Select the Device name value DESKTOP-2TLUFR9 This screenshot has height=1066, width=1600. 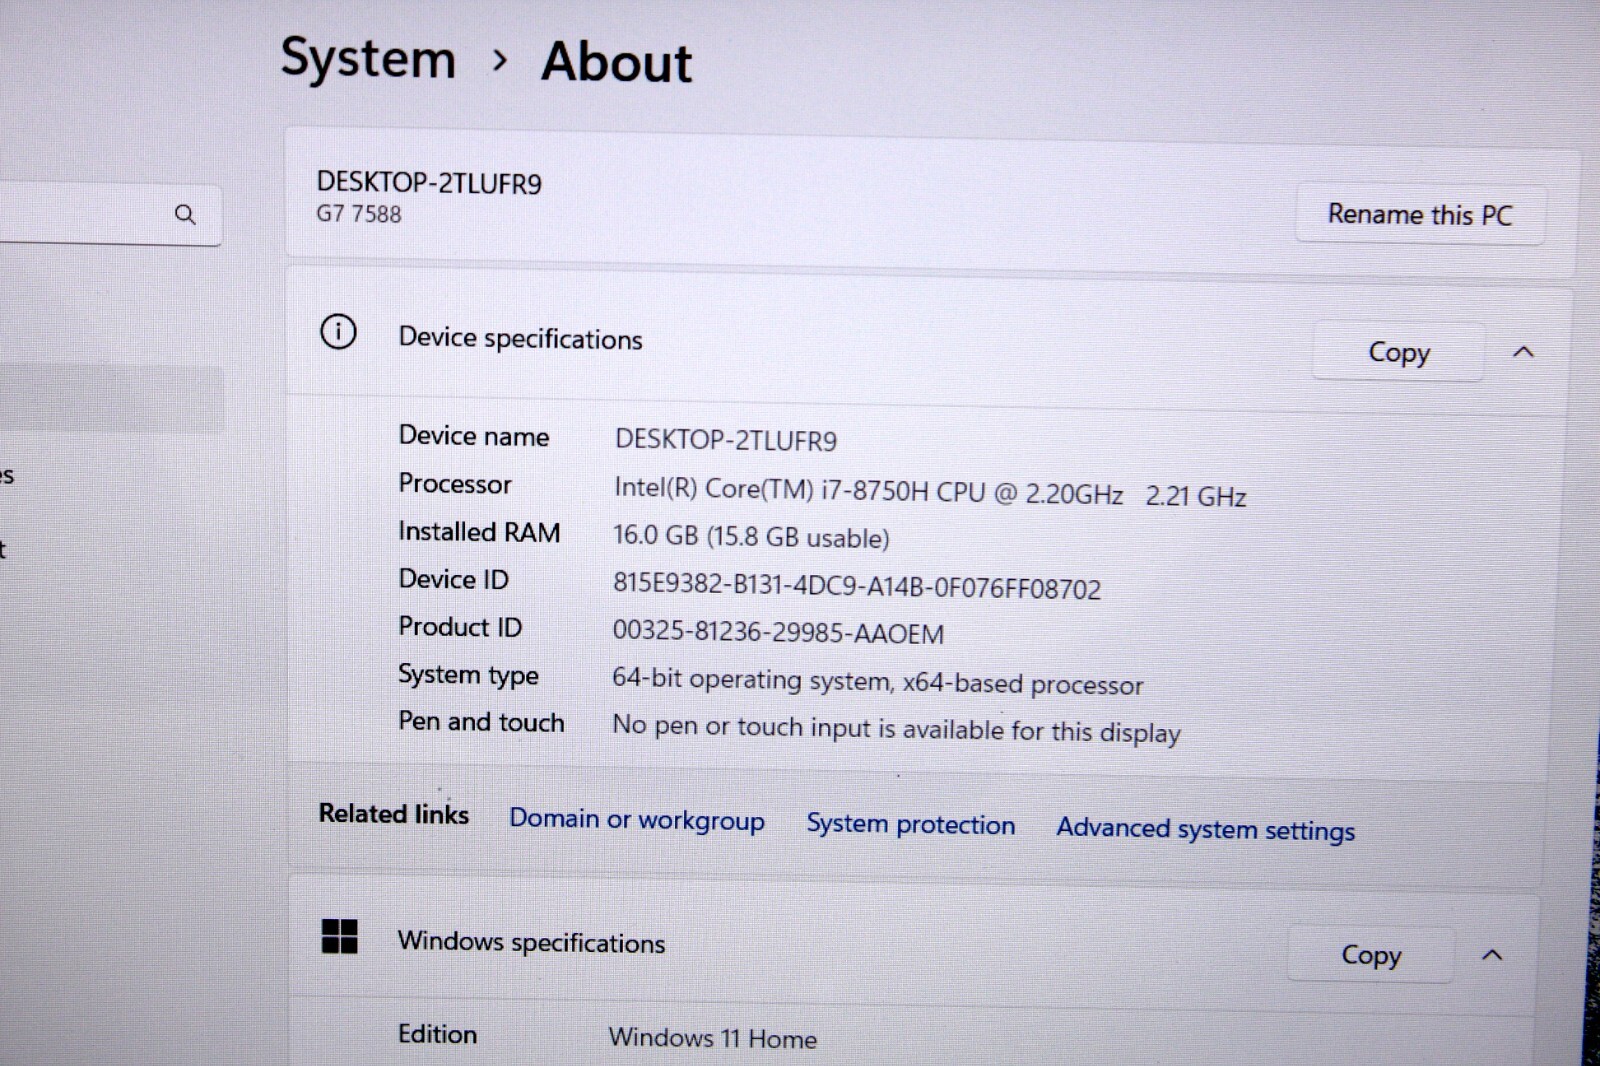pyautogui.click(x=726, y=440)
